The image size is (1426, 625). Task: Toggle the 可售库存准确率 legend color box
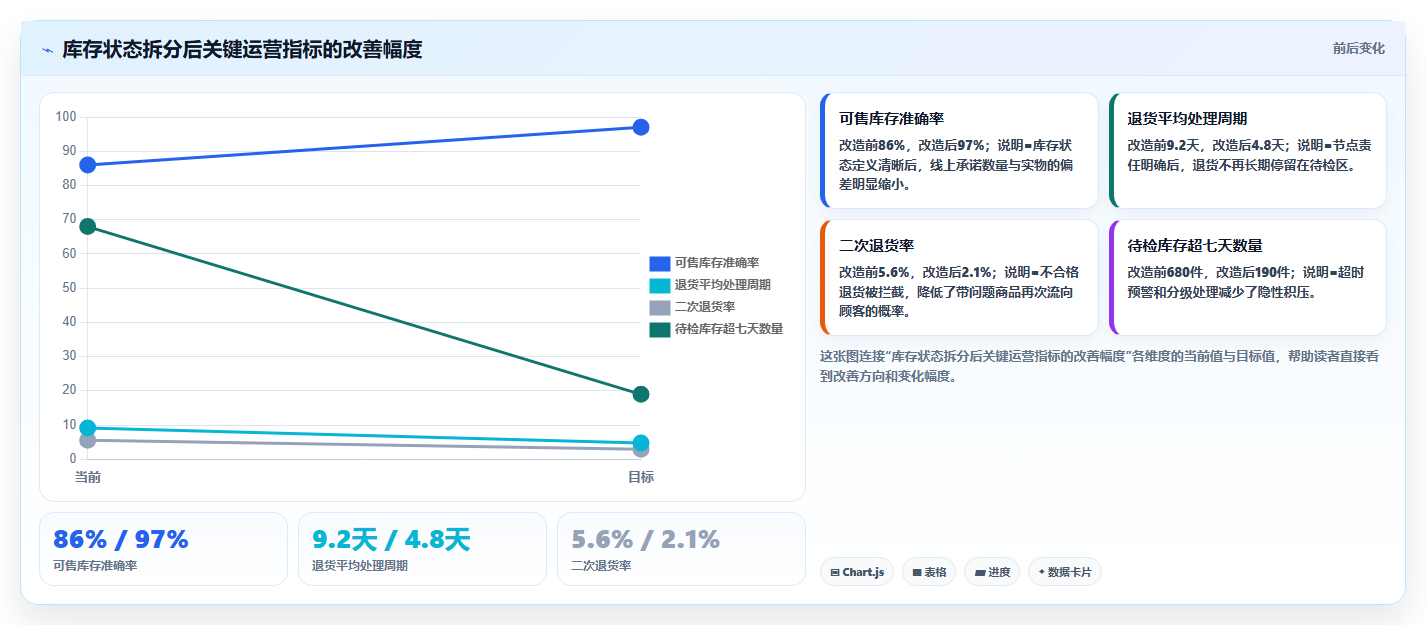coord(659,263)
